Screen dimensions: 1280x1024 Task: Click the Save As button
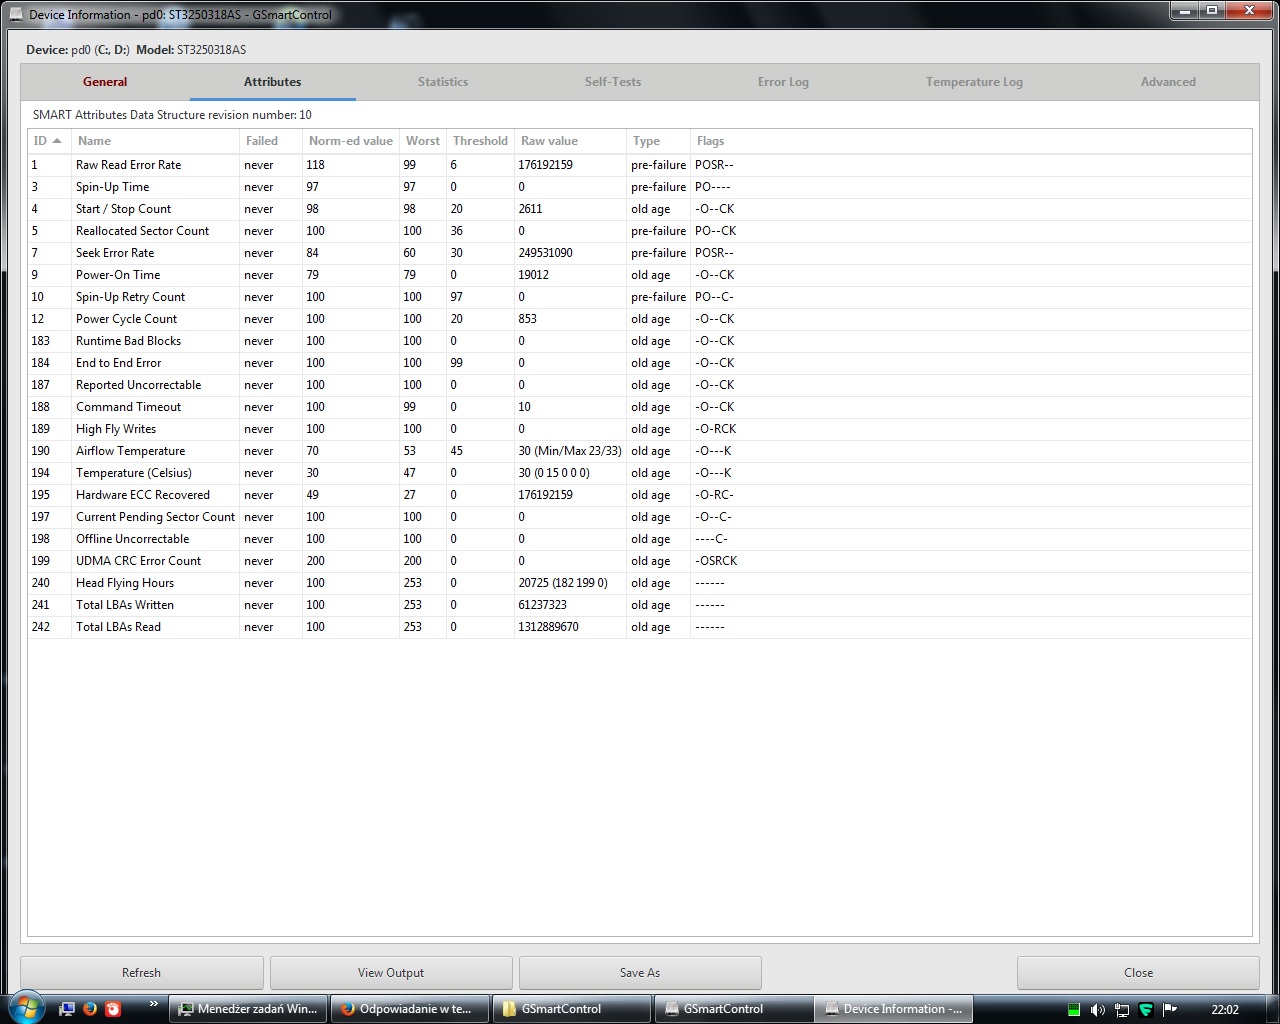point(640,973)
